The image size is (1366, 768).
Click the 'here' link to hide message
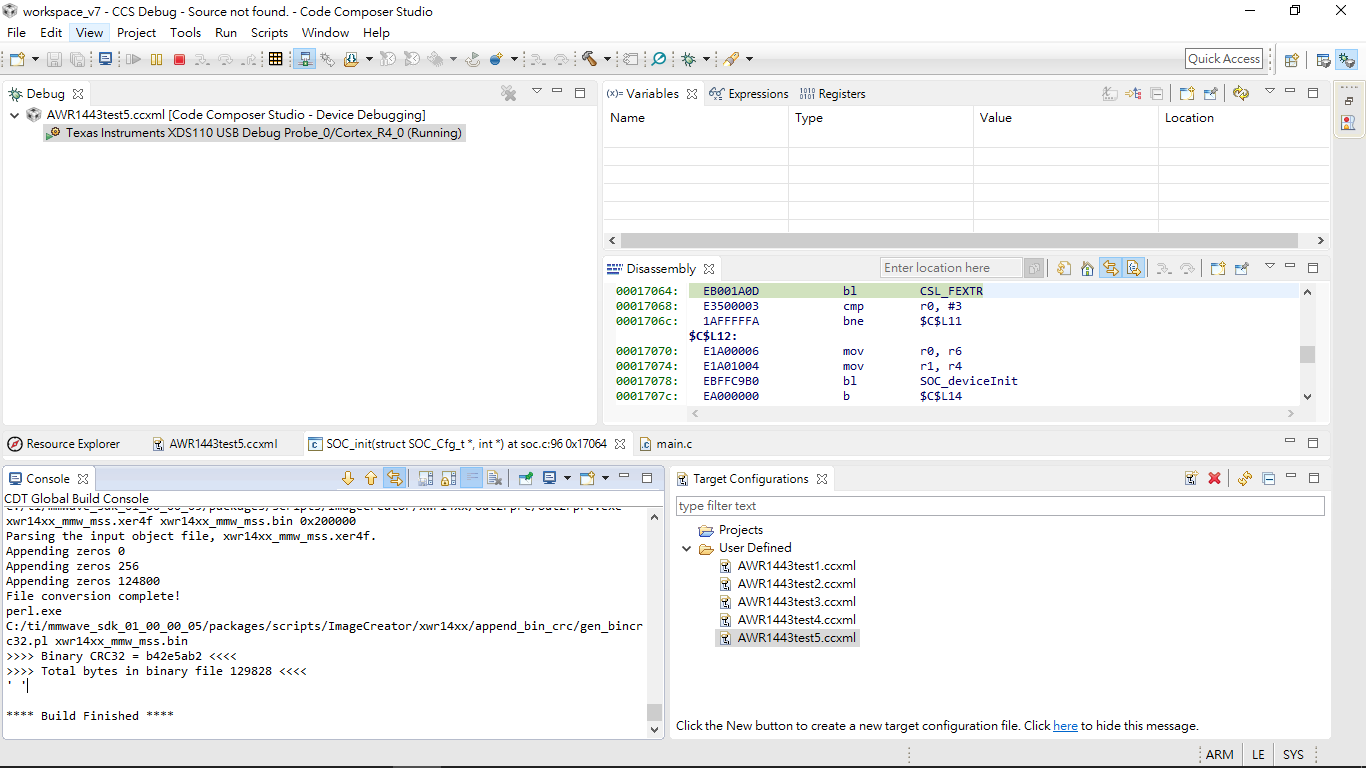click(x=1065, y=726)
